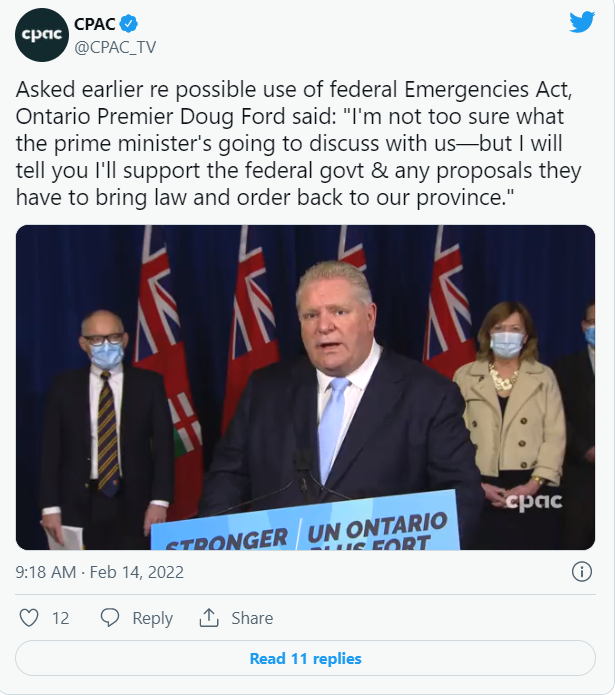
Task: Open the @CPAC_TV handle link
Action: [115, 47]
